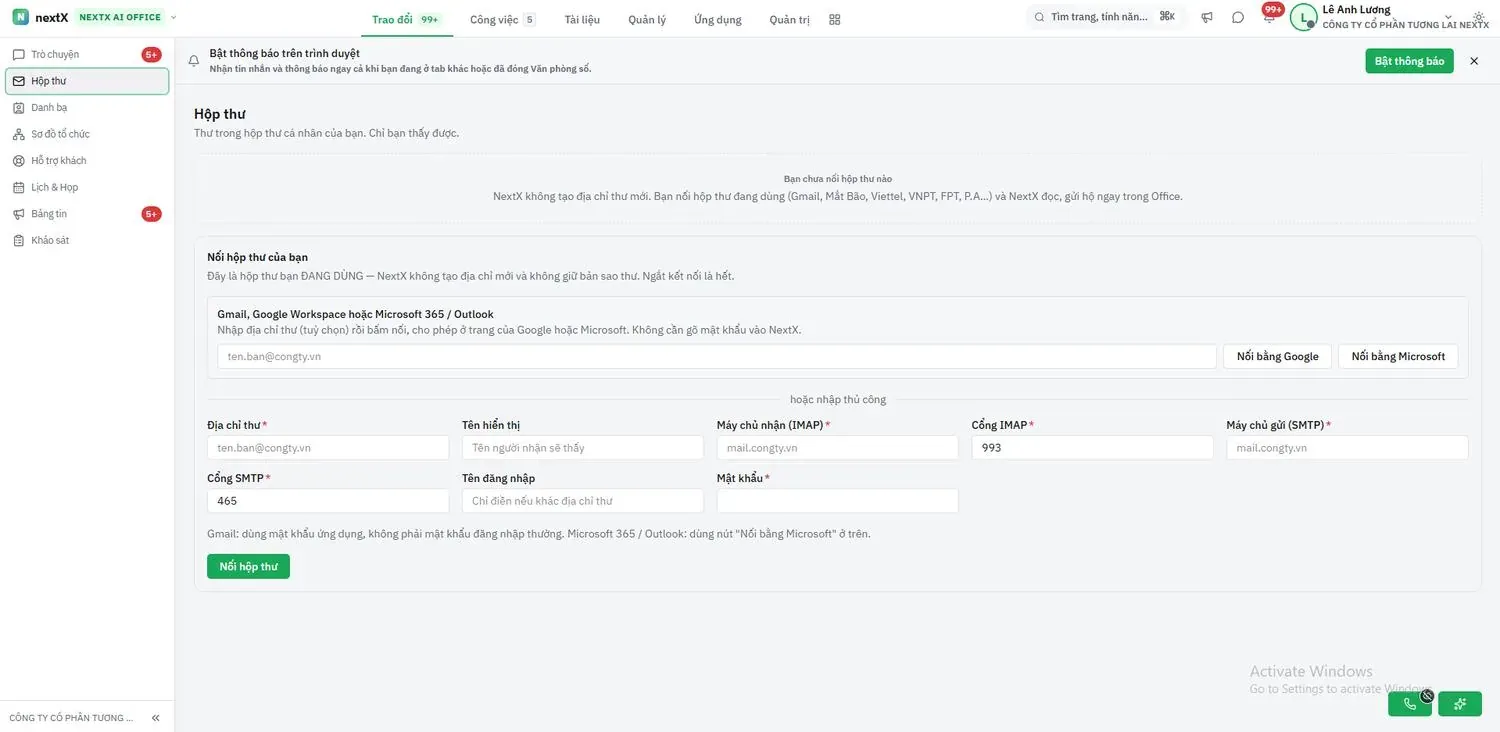Open Bảng tin in the sidebar
Screen dimensions: 1500x732
[87, 214]
